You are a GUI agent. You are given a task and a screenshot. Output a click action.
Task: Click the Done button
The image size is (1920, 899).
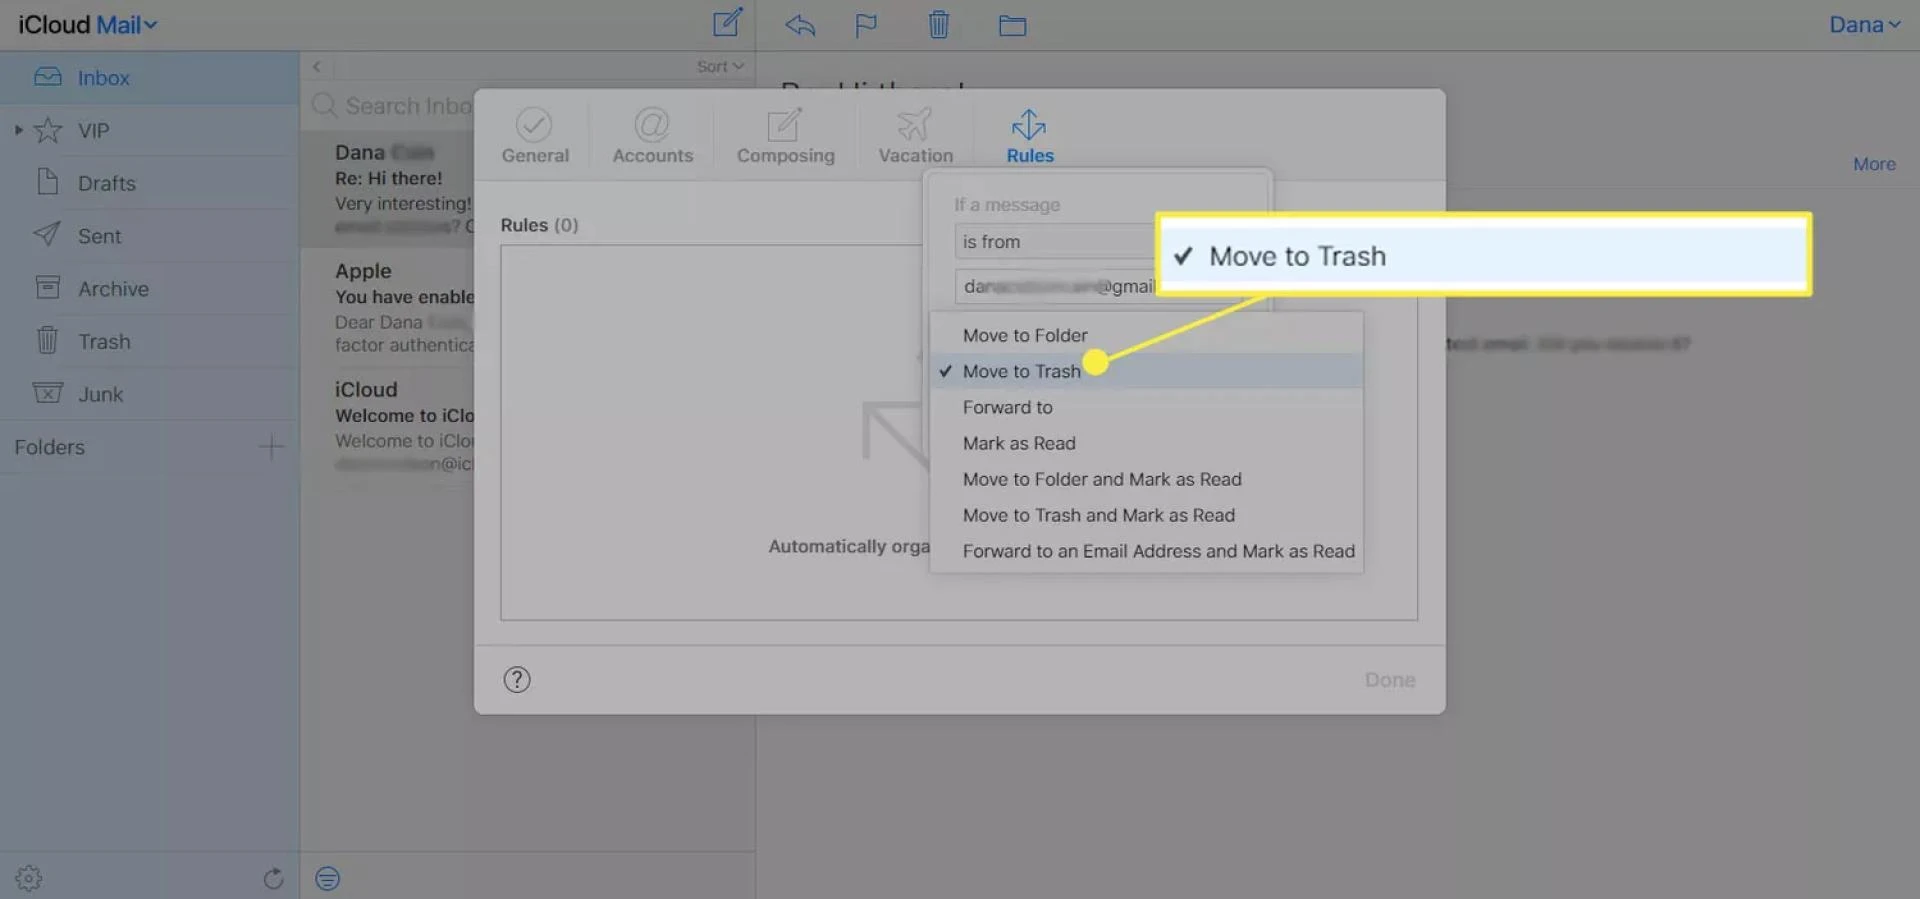[1390, 680]
